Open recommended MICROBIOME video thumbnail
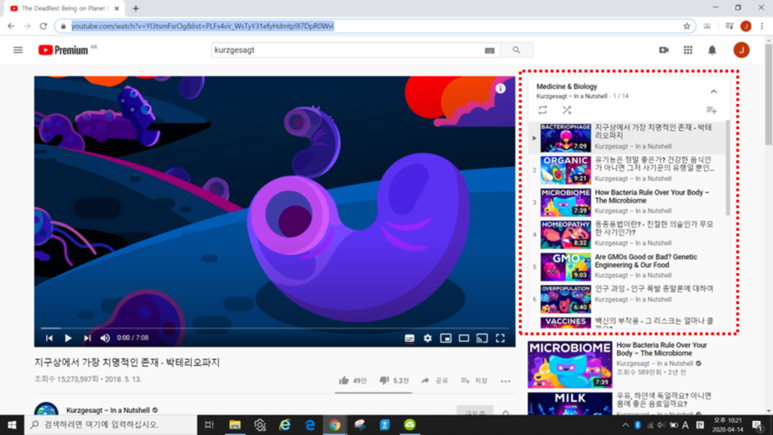Screen dimensions: 773x435 pos(570,364)
